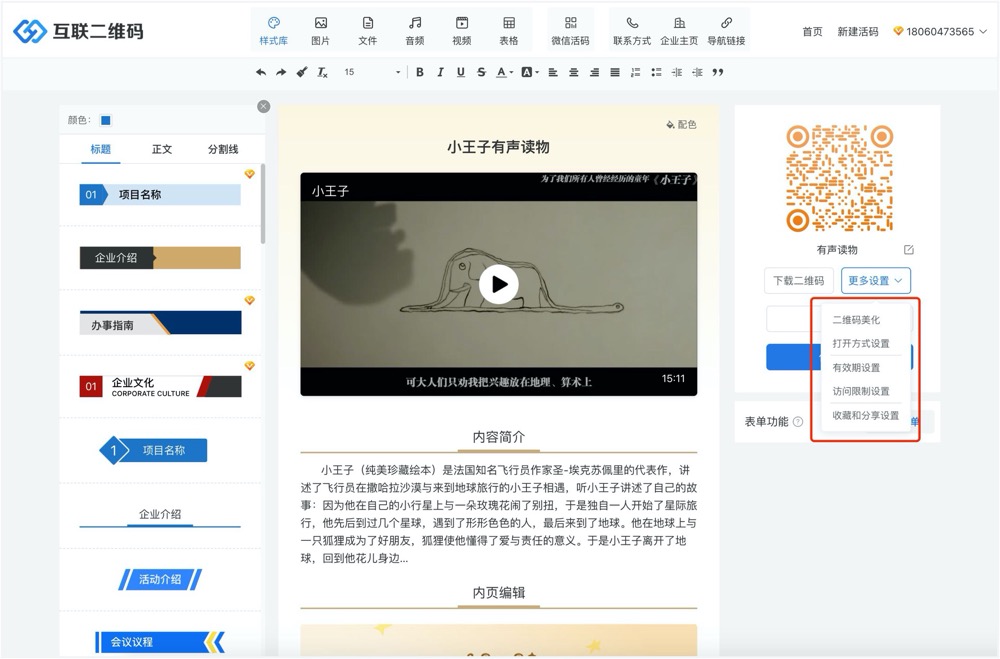Toggle strikethrough formatting

(x=481, y=72)
